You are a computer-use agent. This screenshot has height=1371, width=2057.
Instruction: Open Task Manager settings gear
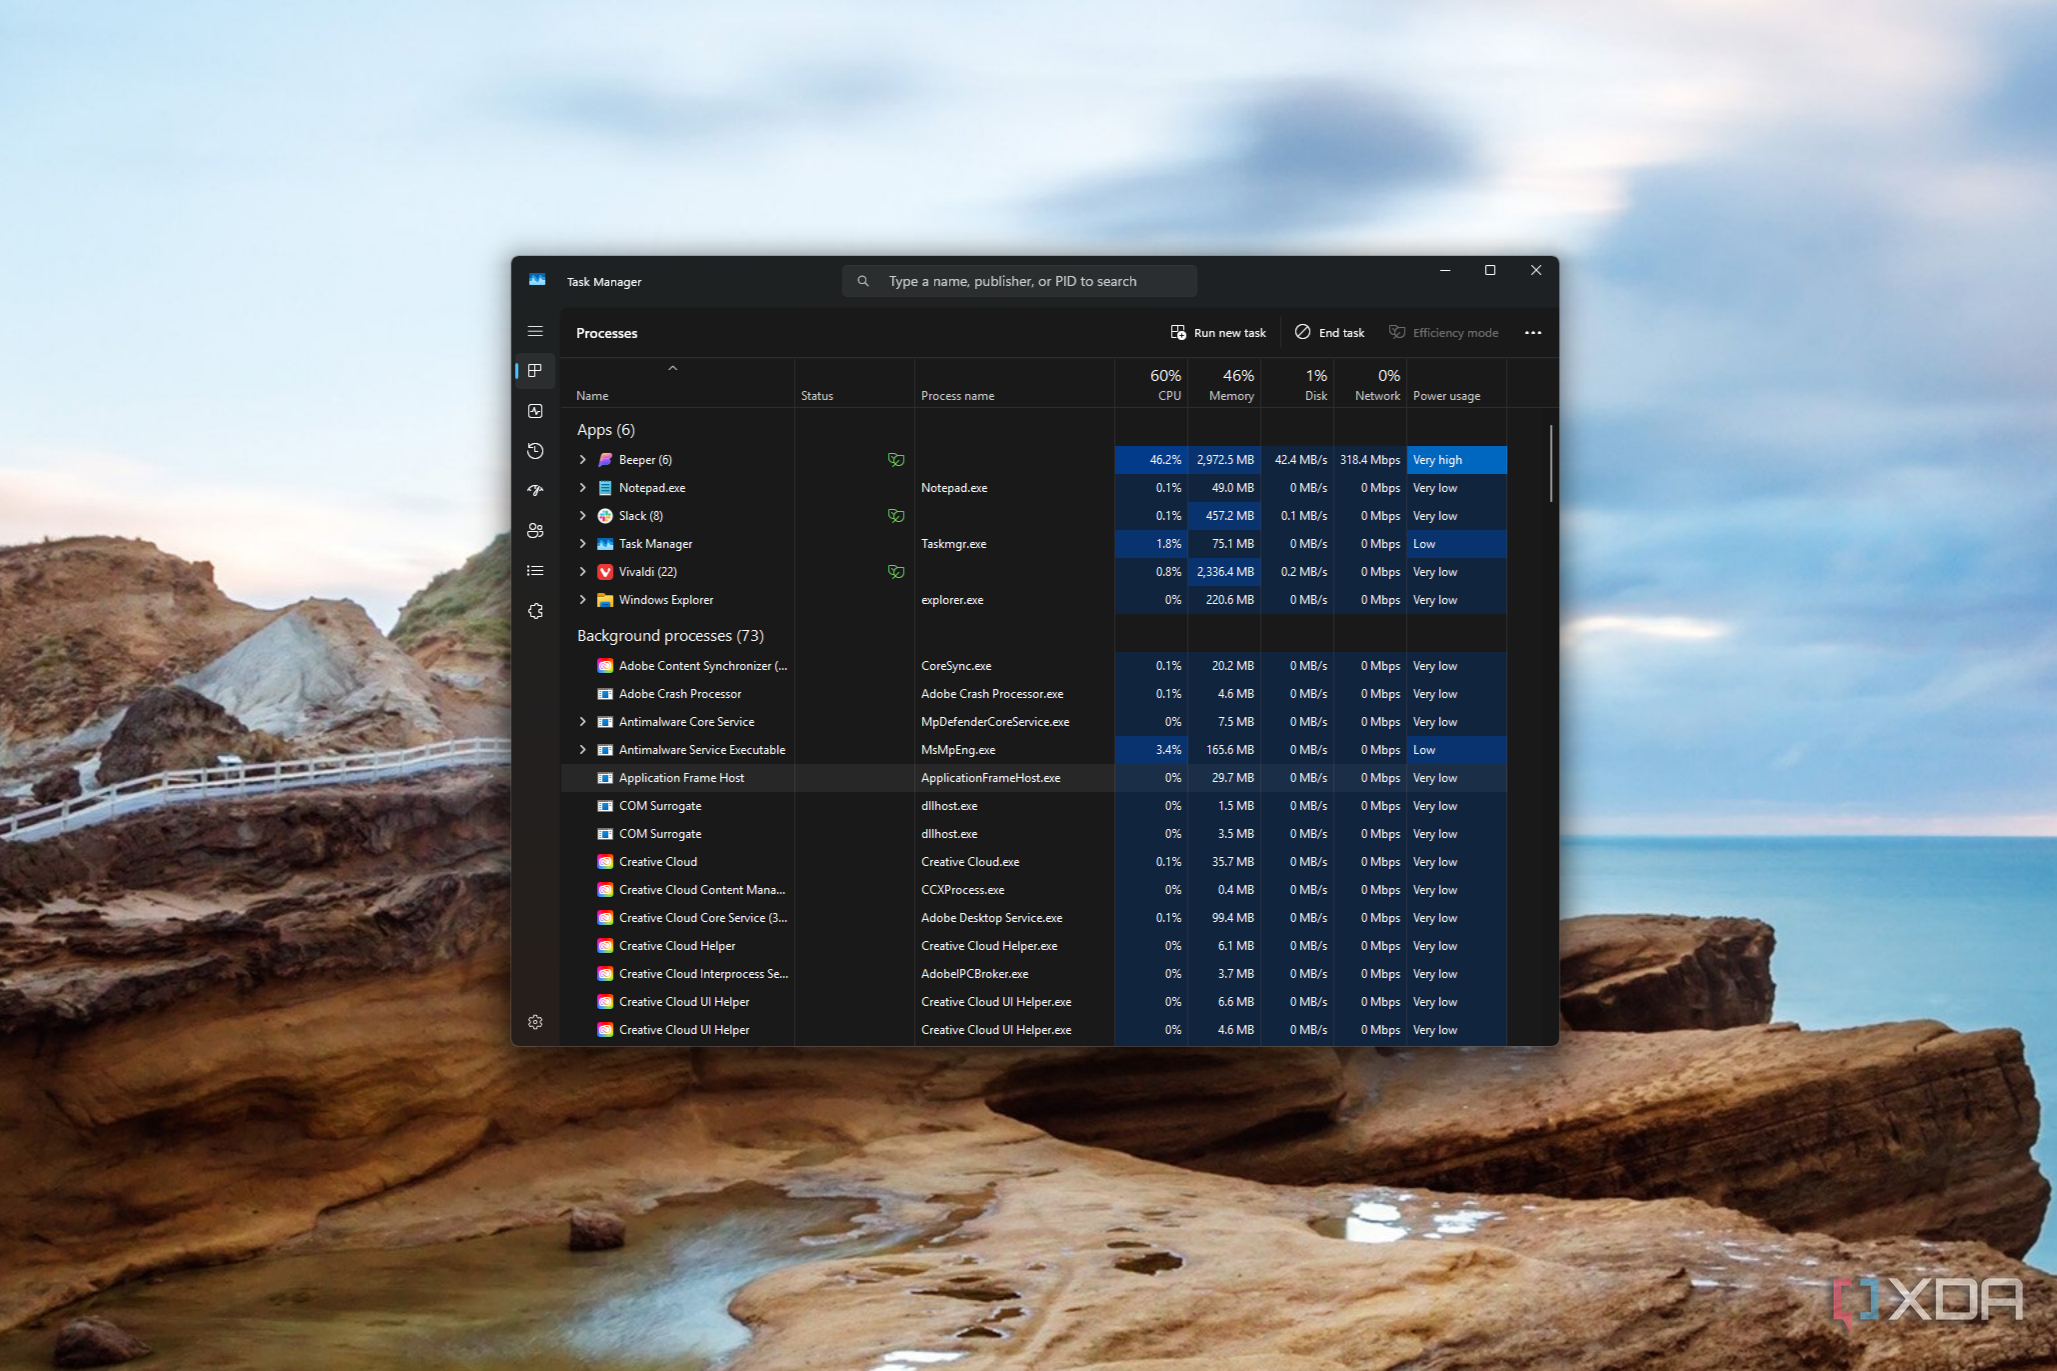(x=535, y=1022)
